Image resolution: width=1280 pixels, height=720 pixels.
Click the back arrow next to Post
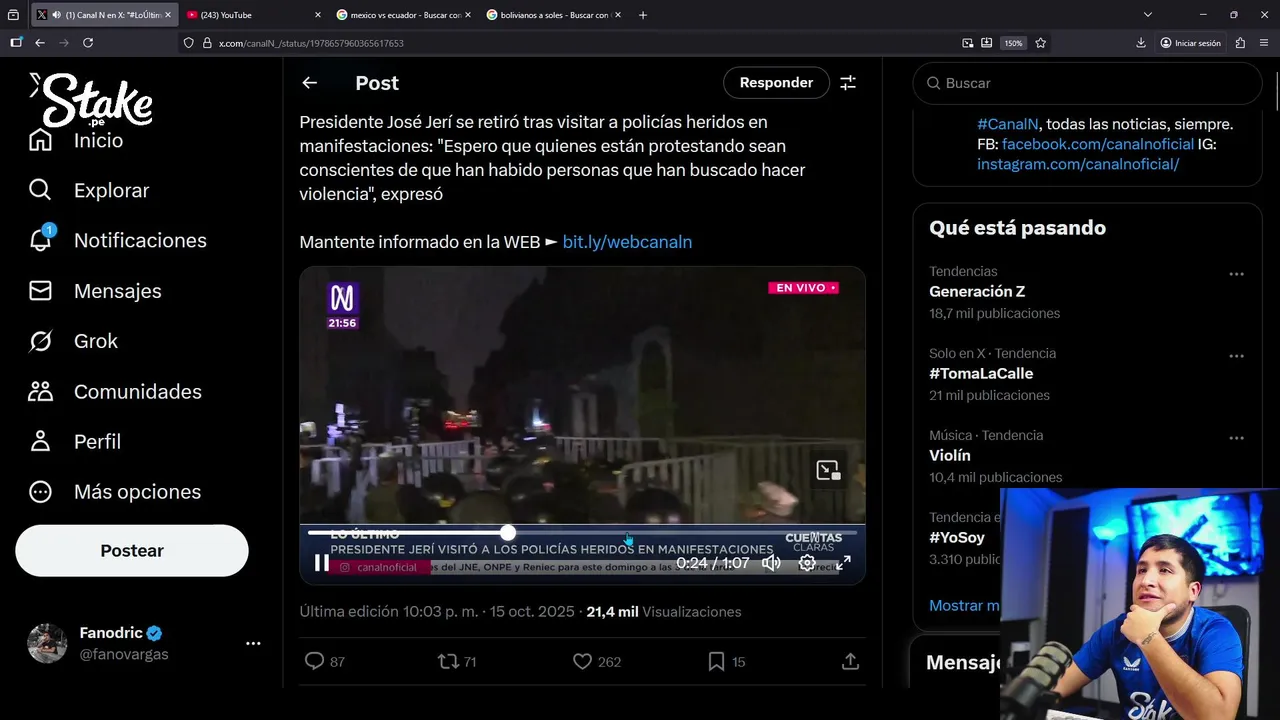(310, 83)
